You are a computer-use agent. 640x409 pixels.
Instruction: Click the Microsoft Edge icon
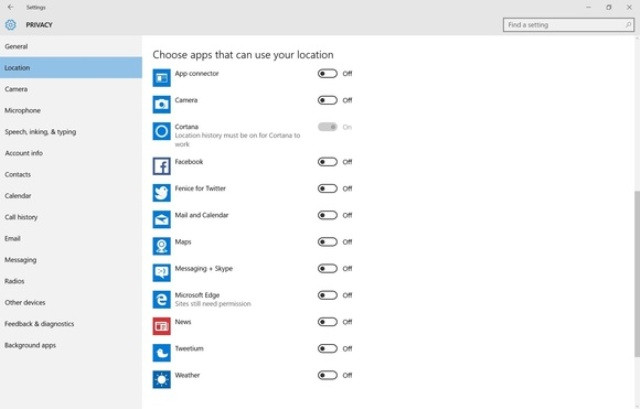click(x=162, y=299)
